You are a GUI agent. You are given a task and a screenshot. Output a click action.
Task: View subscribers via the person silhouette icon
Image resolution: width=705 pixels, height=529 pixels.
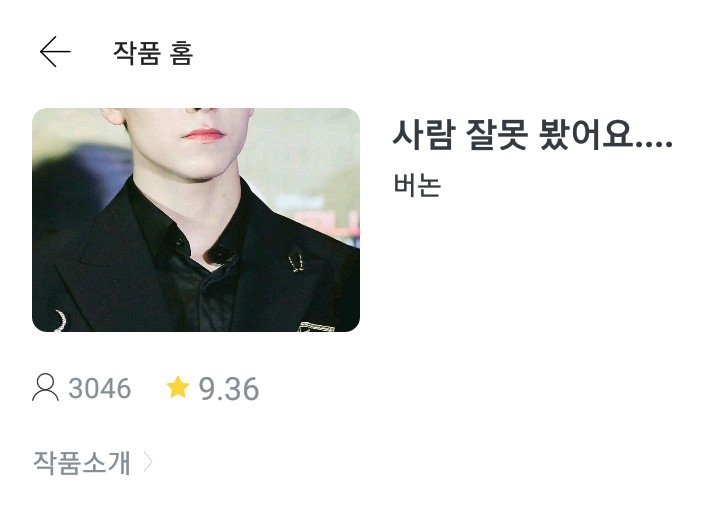pos(45,387)
